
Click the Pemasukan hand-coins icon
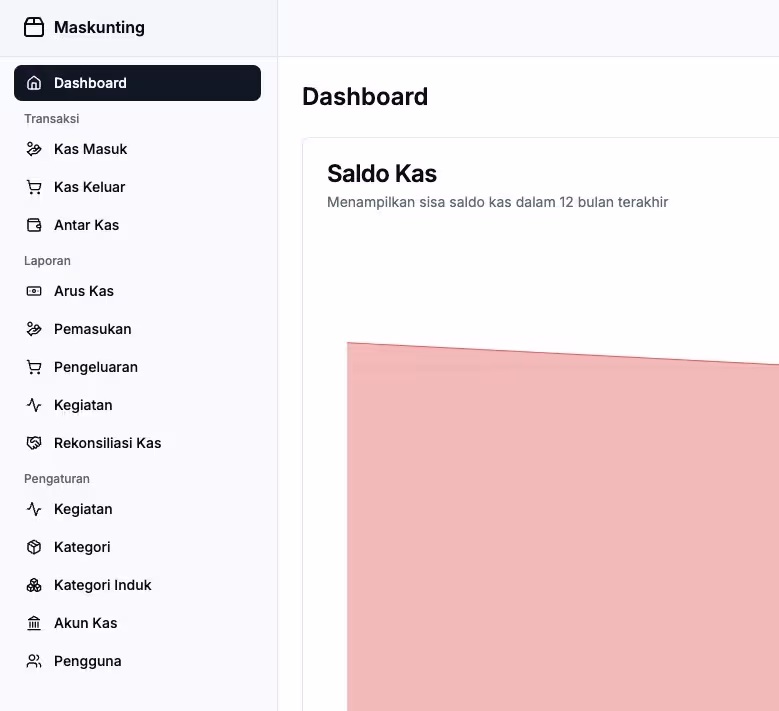point(34,329)
